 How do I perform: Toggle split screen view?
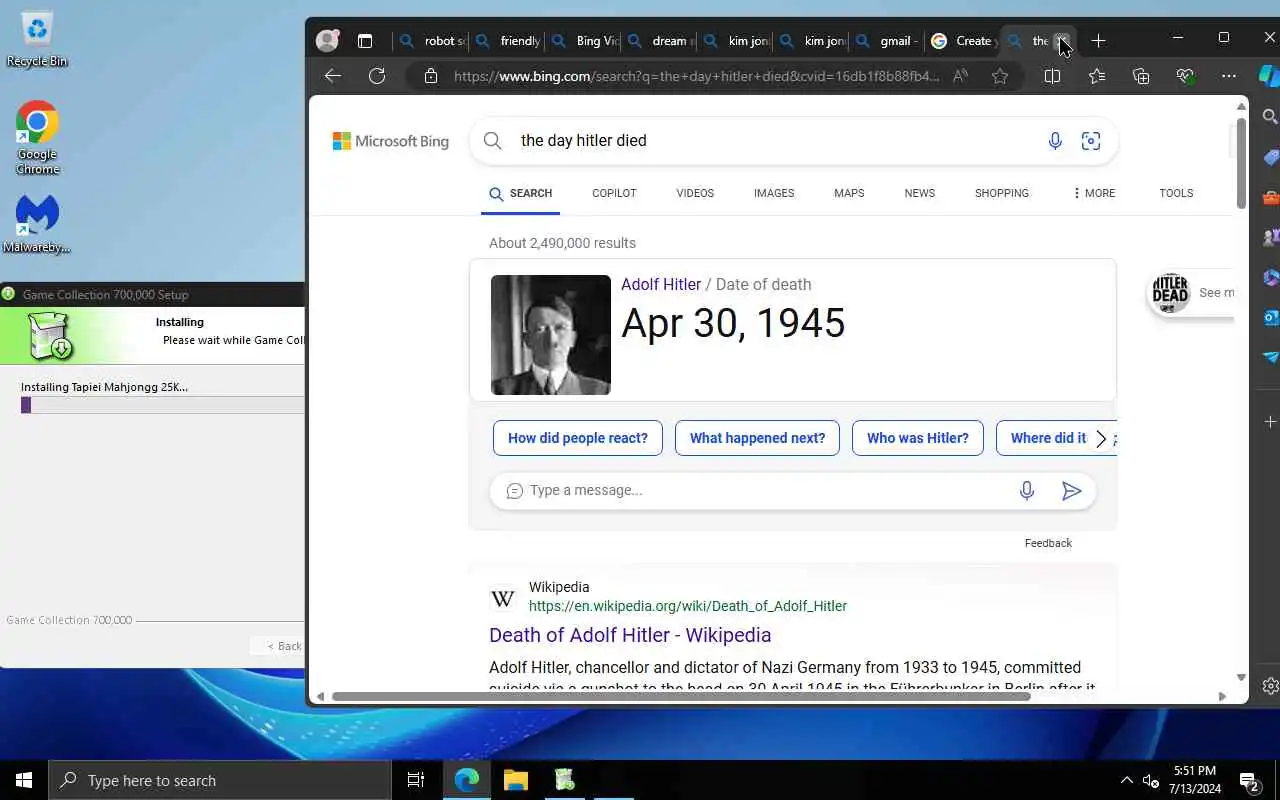(x=1052, y=76)
